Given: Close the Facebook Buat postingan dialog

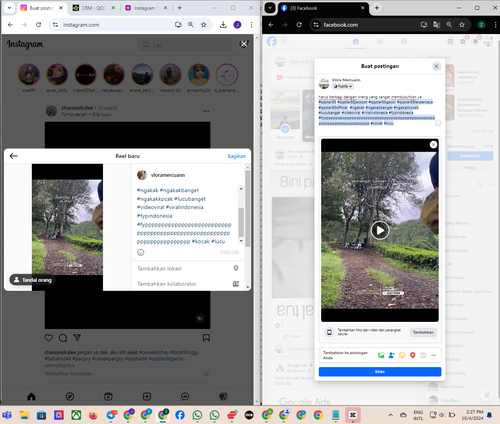Looking at the screenshot, I should pyautogui.click(x=436, y=66).
